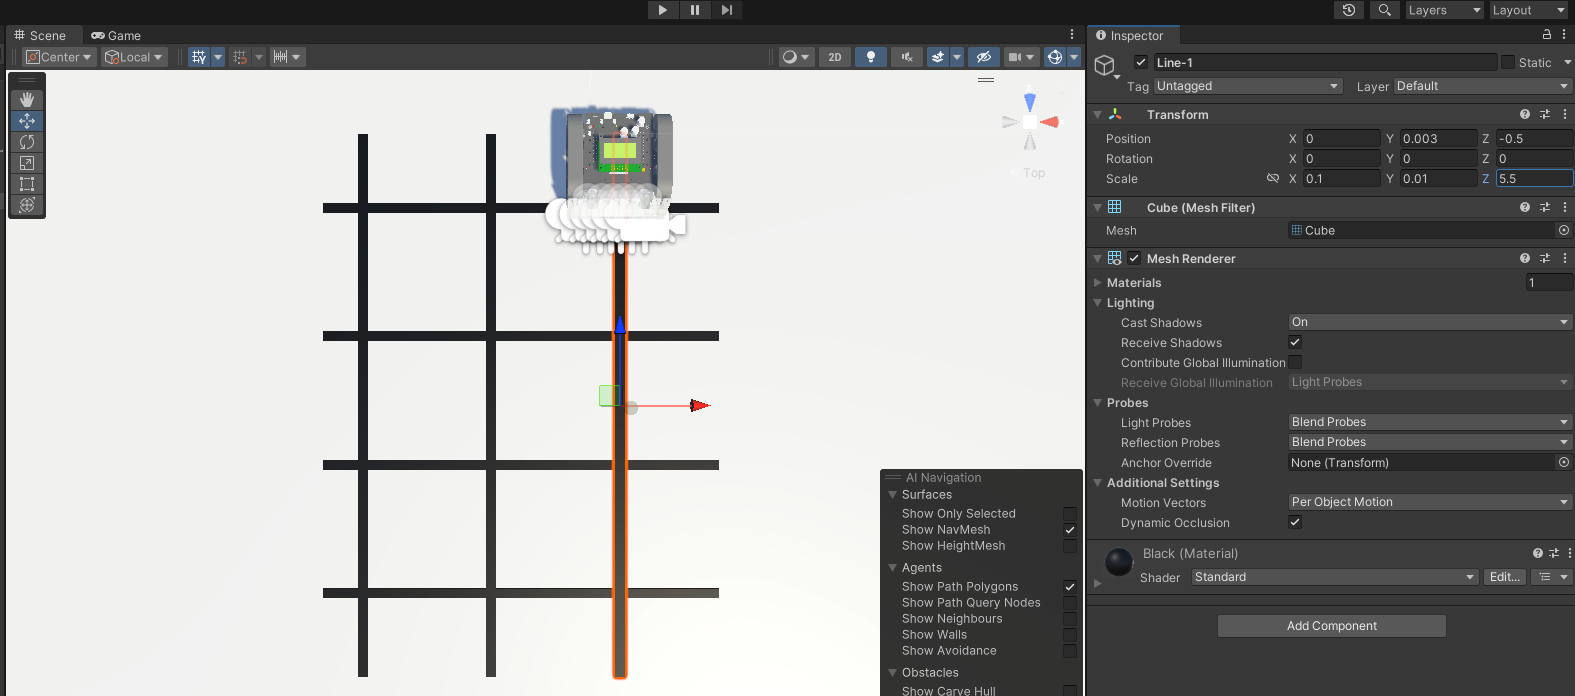Switch to the Game tab

116,35
